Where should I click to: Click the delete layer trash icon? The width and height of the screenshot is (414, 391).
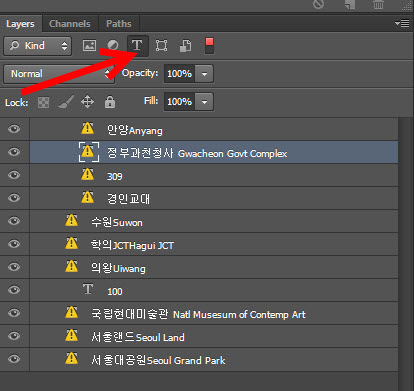point(378,4)
